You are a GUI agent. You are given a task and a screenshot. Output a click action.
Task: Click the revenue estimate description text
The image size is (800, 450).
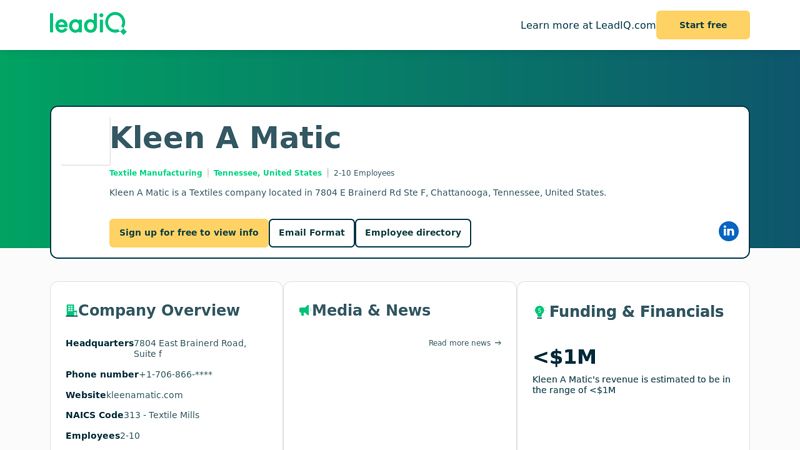tap(631, 385)
